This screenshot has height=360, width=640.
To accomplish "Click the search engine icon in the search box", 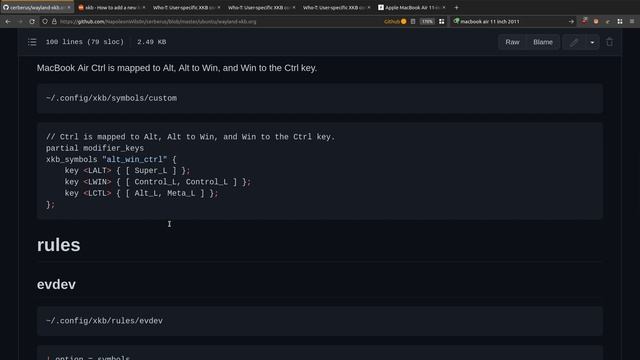I will click(x=456, y=21).
